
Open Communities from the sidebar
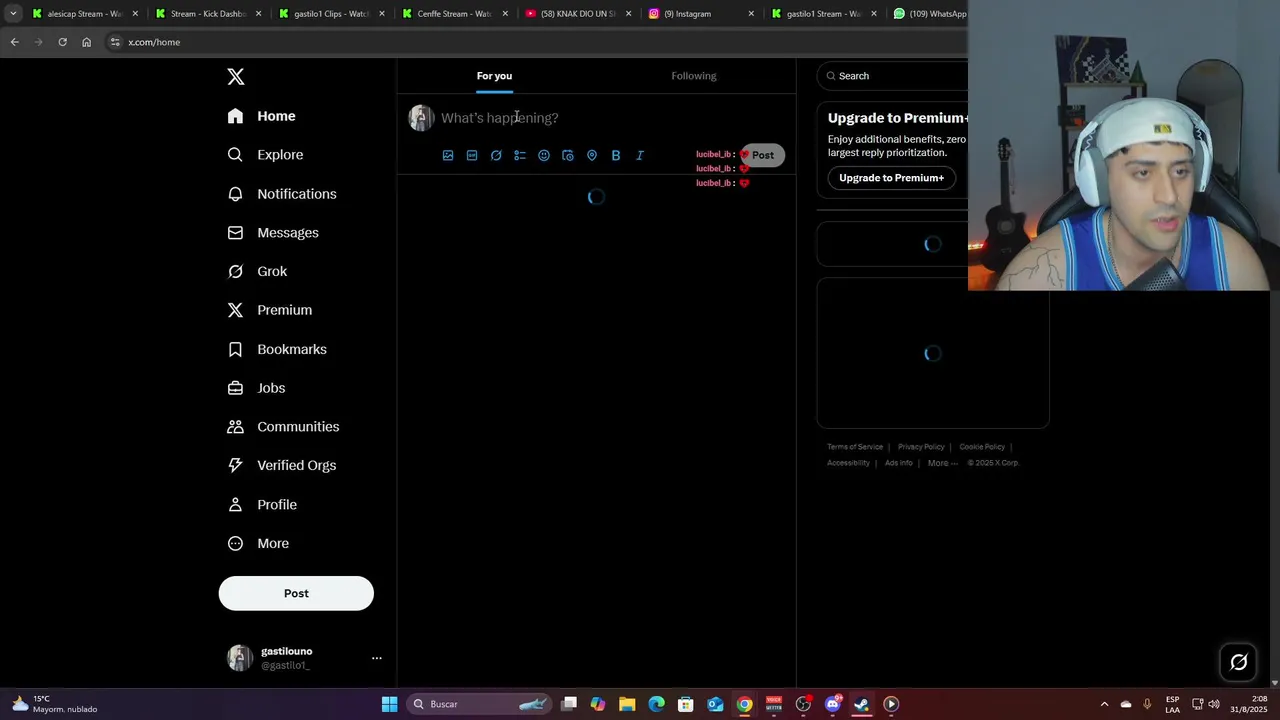tap(284, 427)
